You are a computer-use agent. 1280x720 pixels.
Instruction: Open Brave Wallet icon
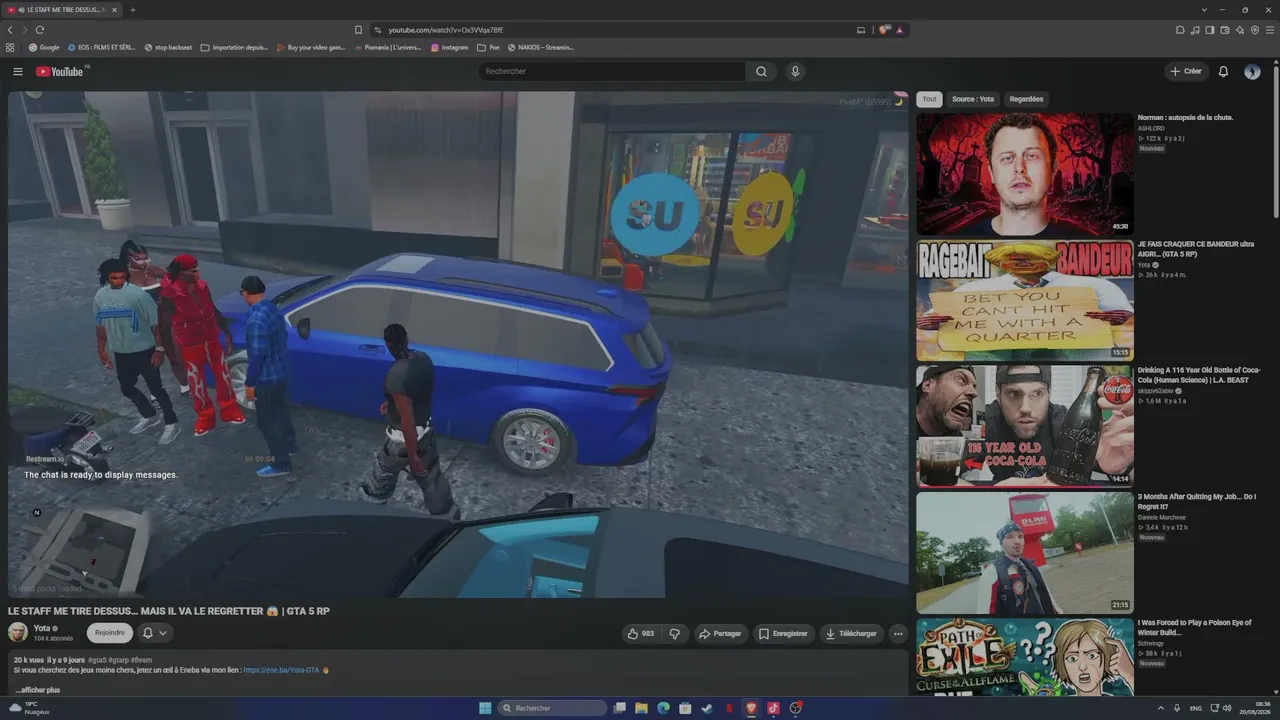(1225, 30)
